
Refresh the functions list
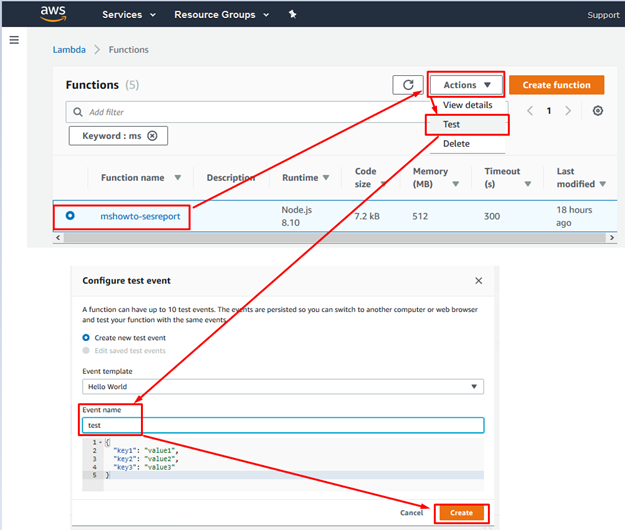[x=408, y=85]
